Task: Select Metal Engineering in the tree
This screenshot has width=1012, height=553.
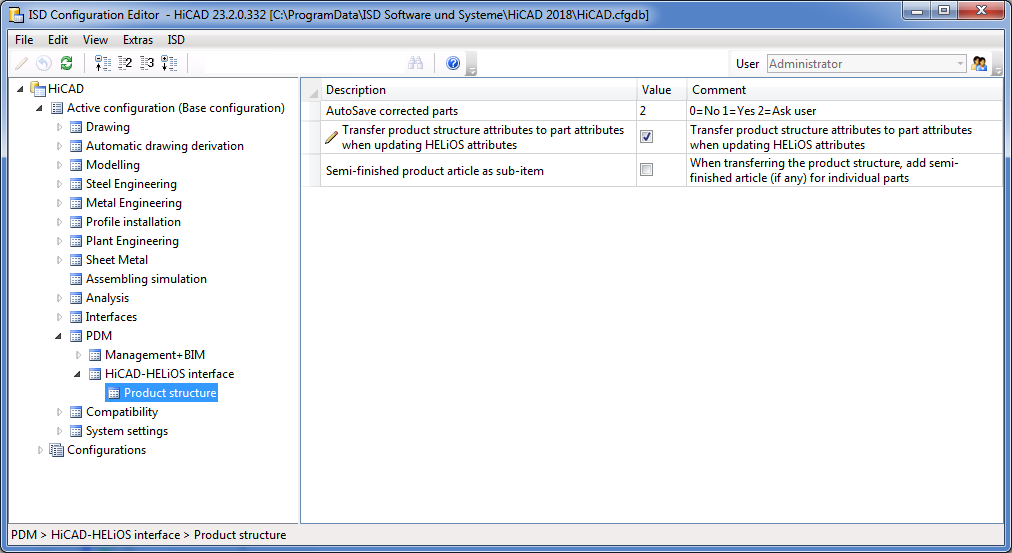Action: click(134, 203)
